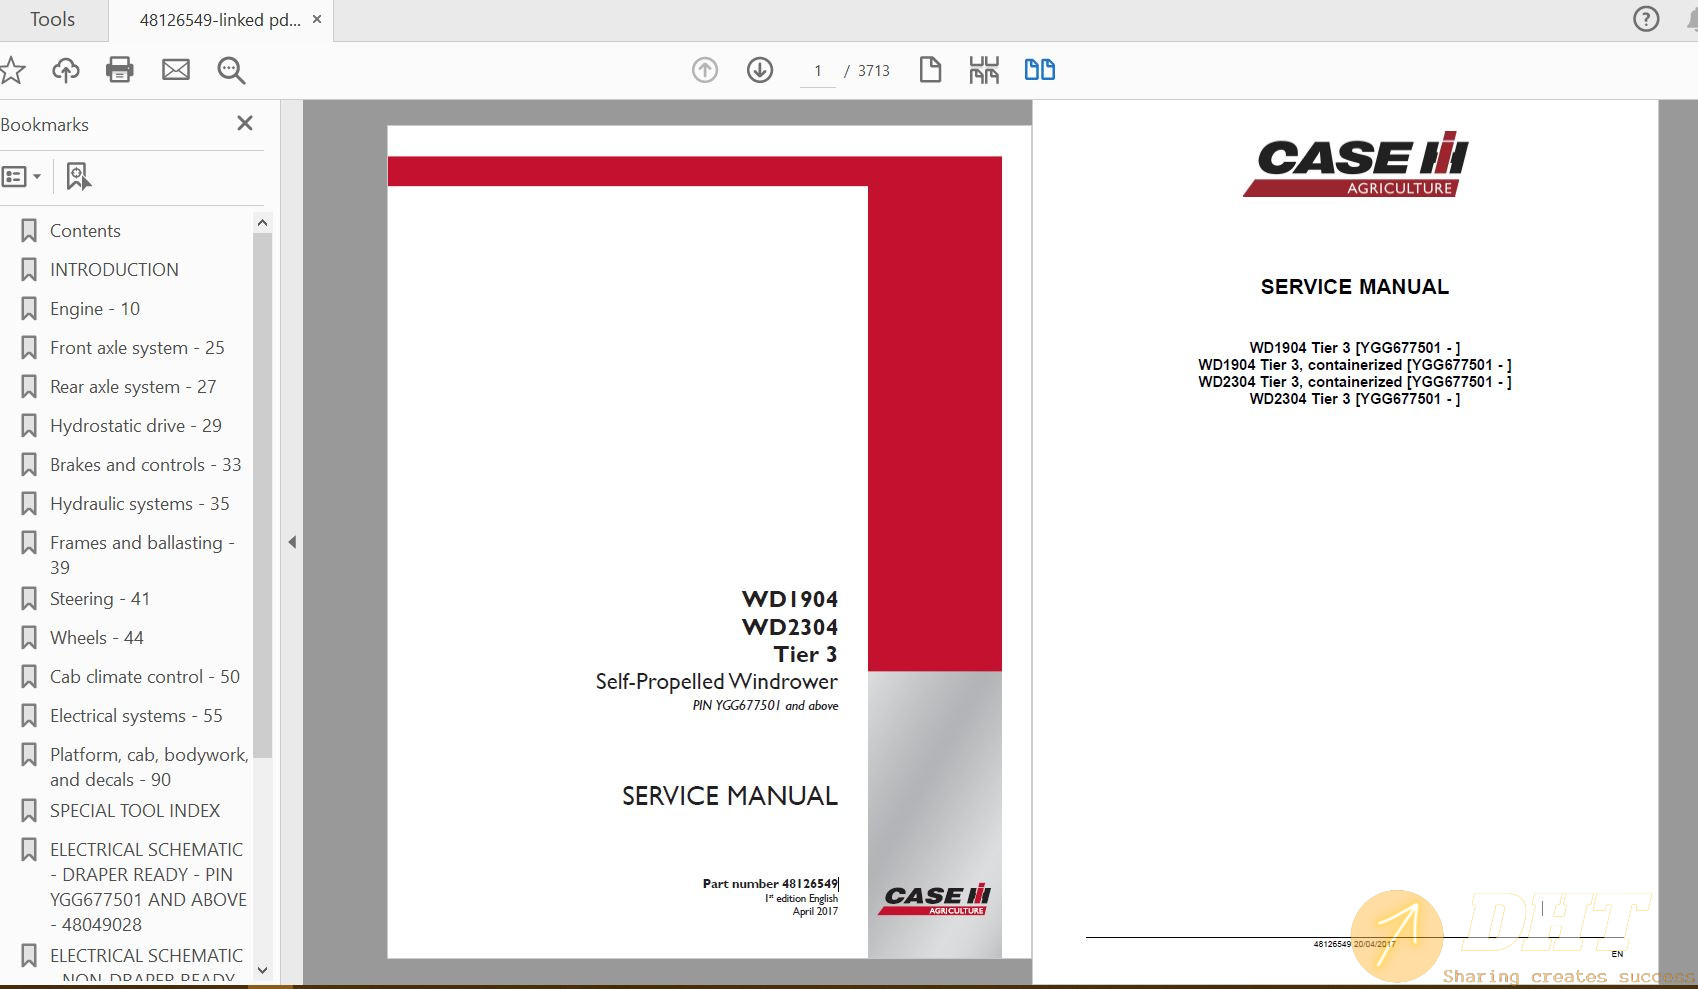The image size is (1698, 989).
Task: Jump to Rear axle system - 27
Action: [x=133, y=387]
